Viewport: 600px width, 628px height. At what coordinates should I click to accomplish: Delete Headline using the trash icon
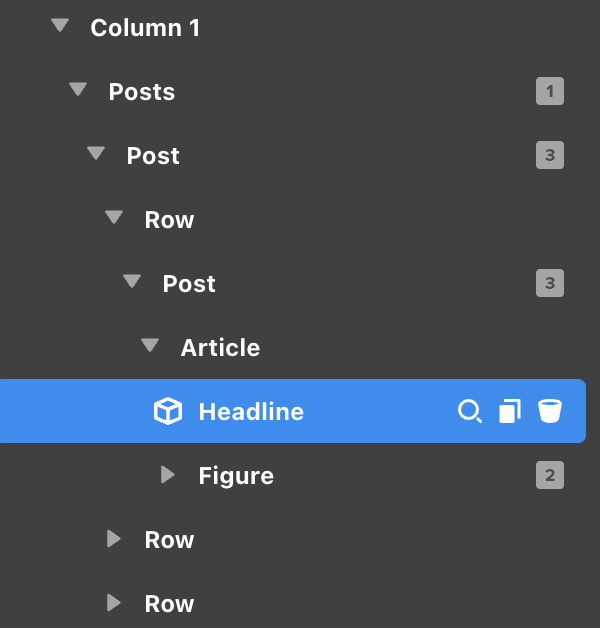click(549, 411)
